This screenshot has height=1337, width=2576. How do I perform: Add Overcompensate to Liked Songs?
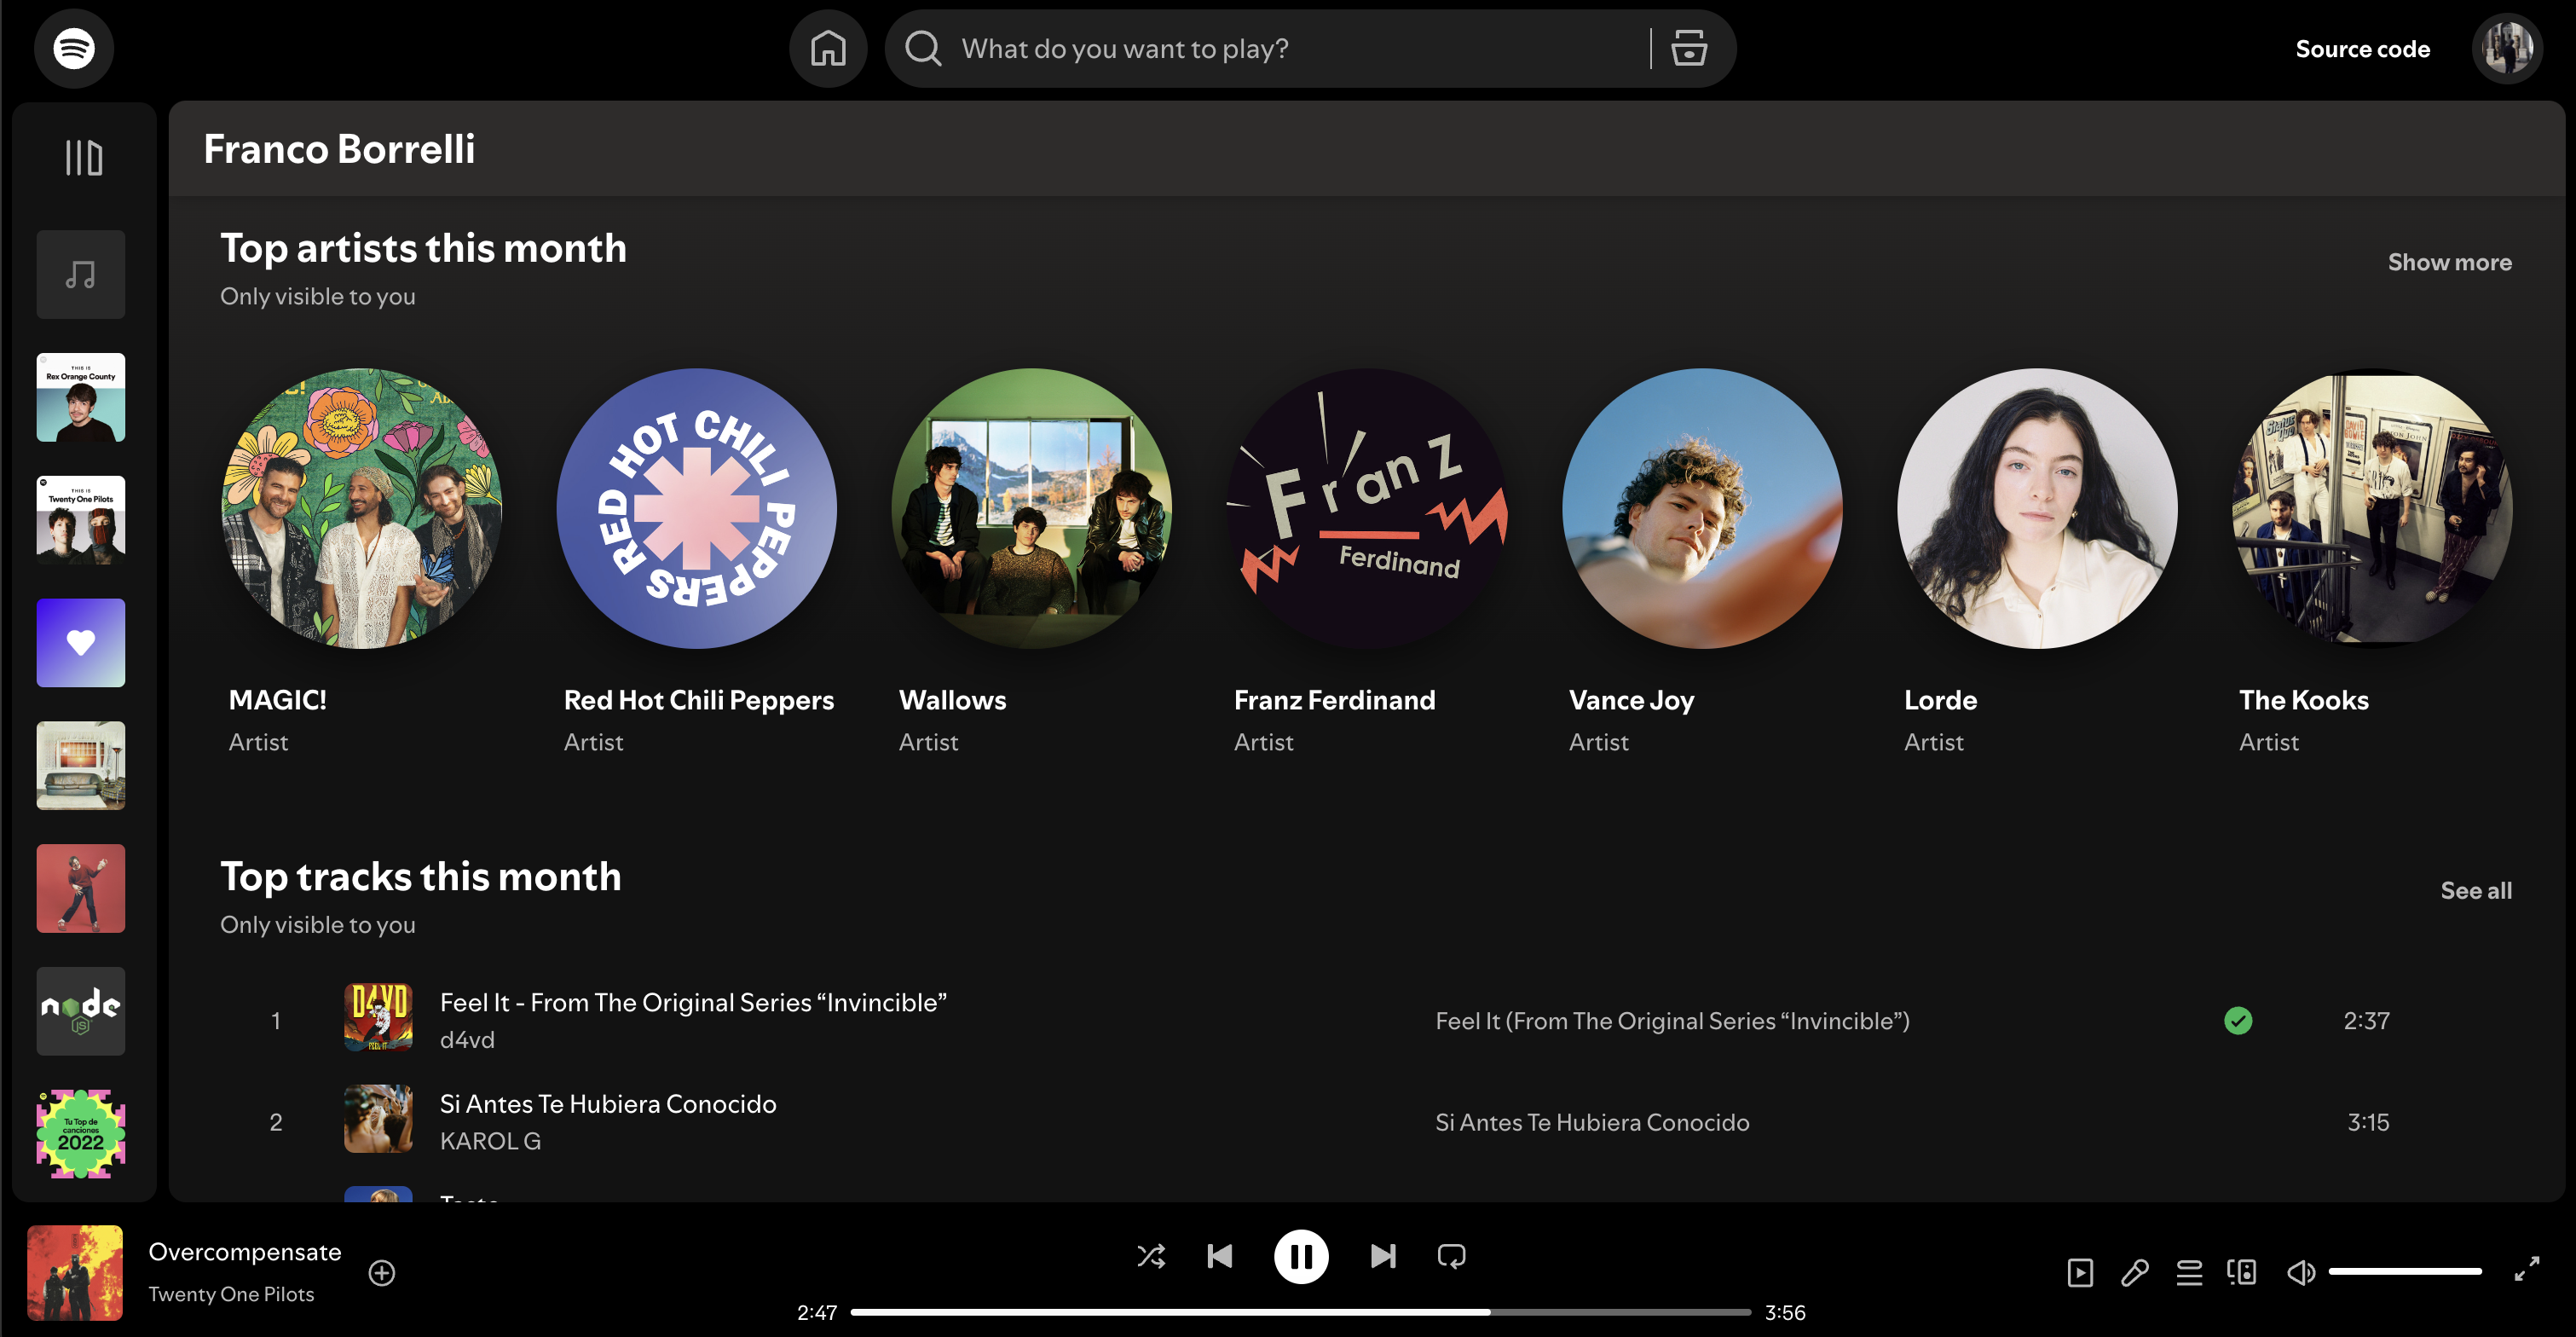pos(382,1273)
